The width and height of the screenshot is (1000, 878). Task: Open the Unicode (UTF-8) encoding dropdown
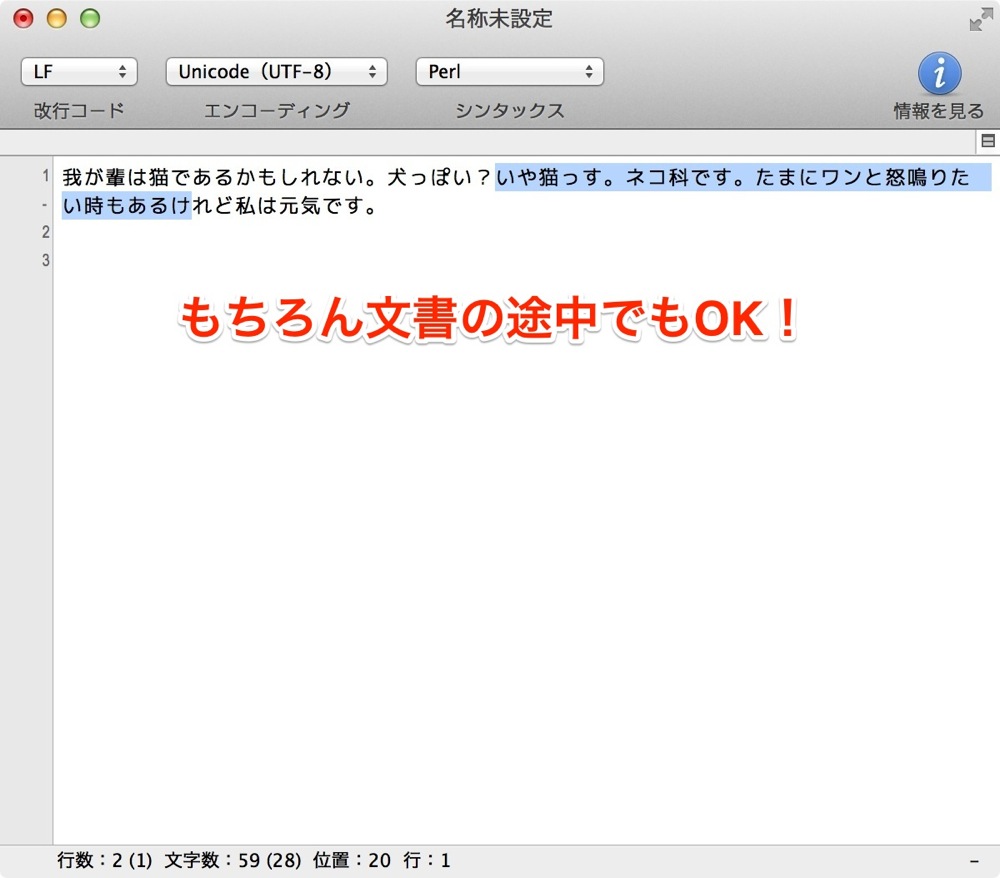[x=276, y=71]
